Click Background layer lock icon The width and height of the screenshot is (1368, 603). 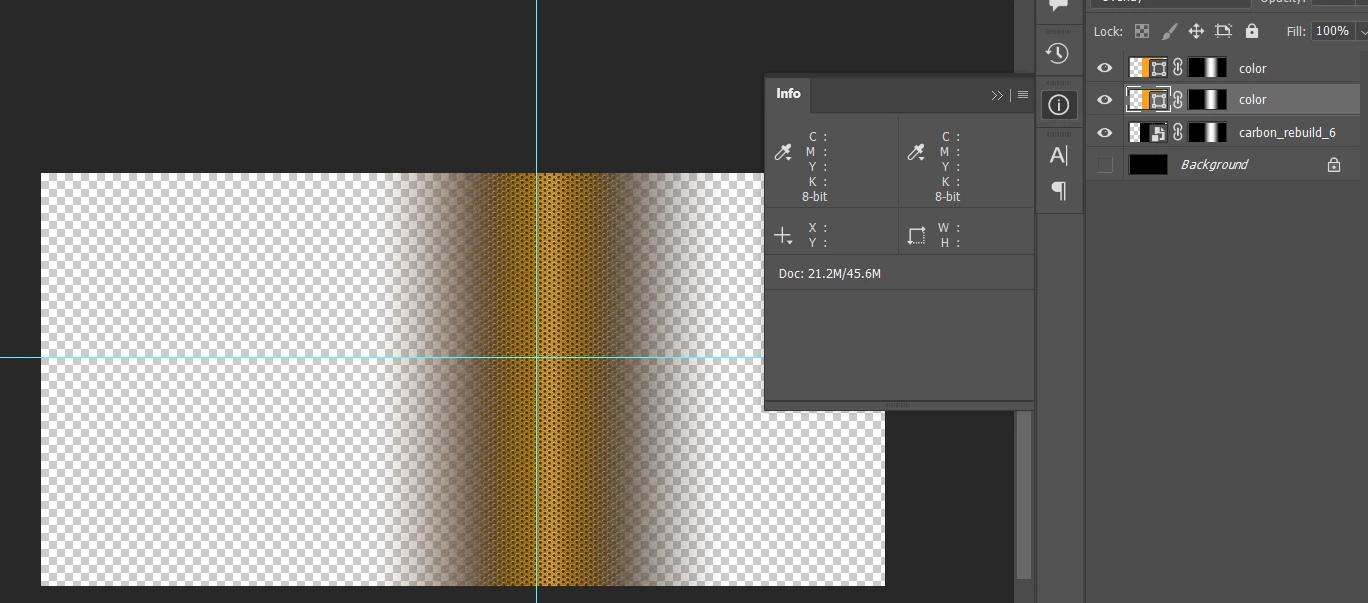pos(1333,164)
